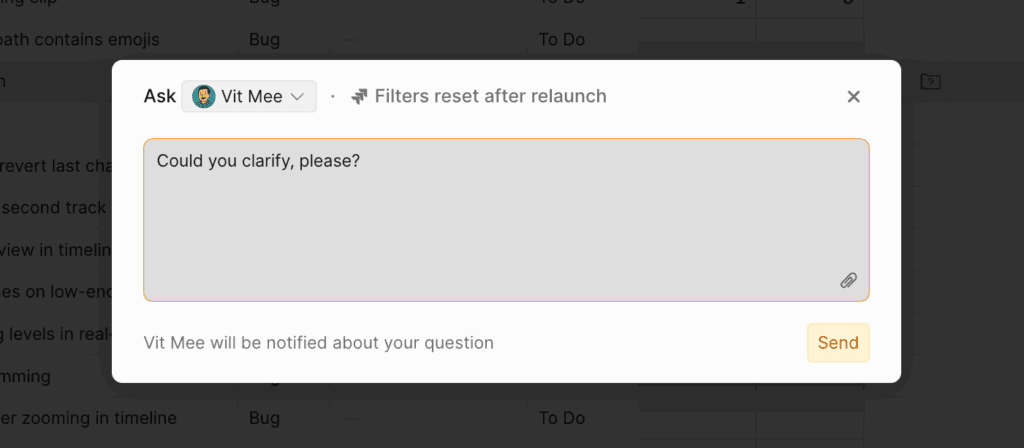Screen dimensions: 1024x448
Task: Click the 'Ask' label in the dialog header
Action: [x=159, y=97]
